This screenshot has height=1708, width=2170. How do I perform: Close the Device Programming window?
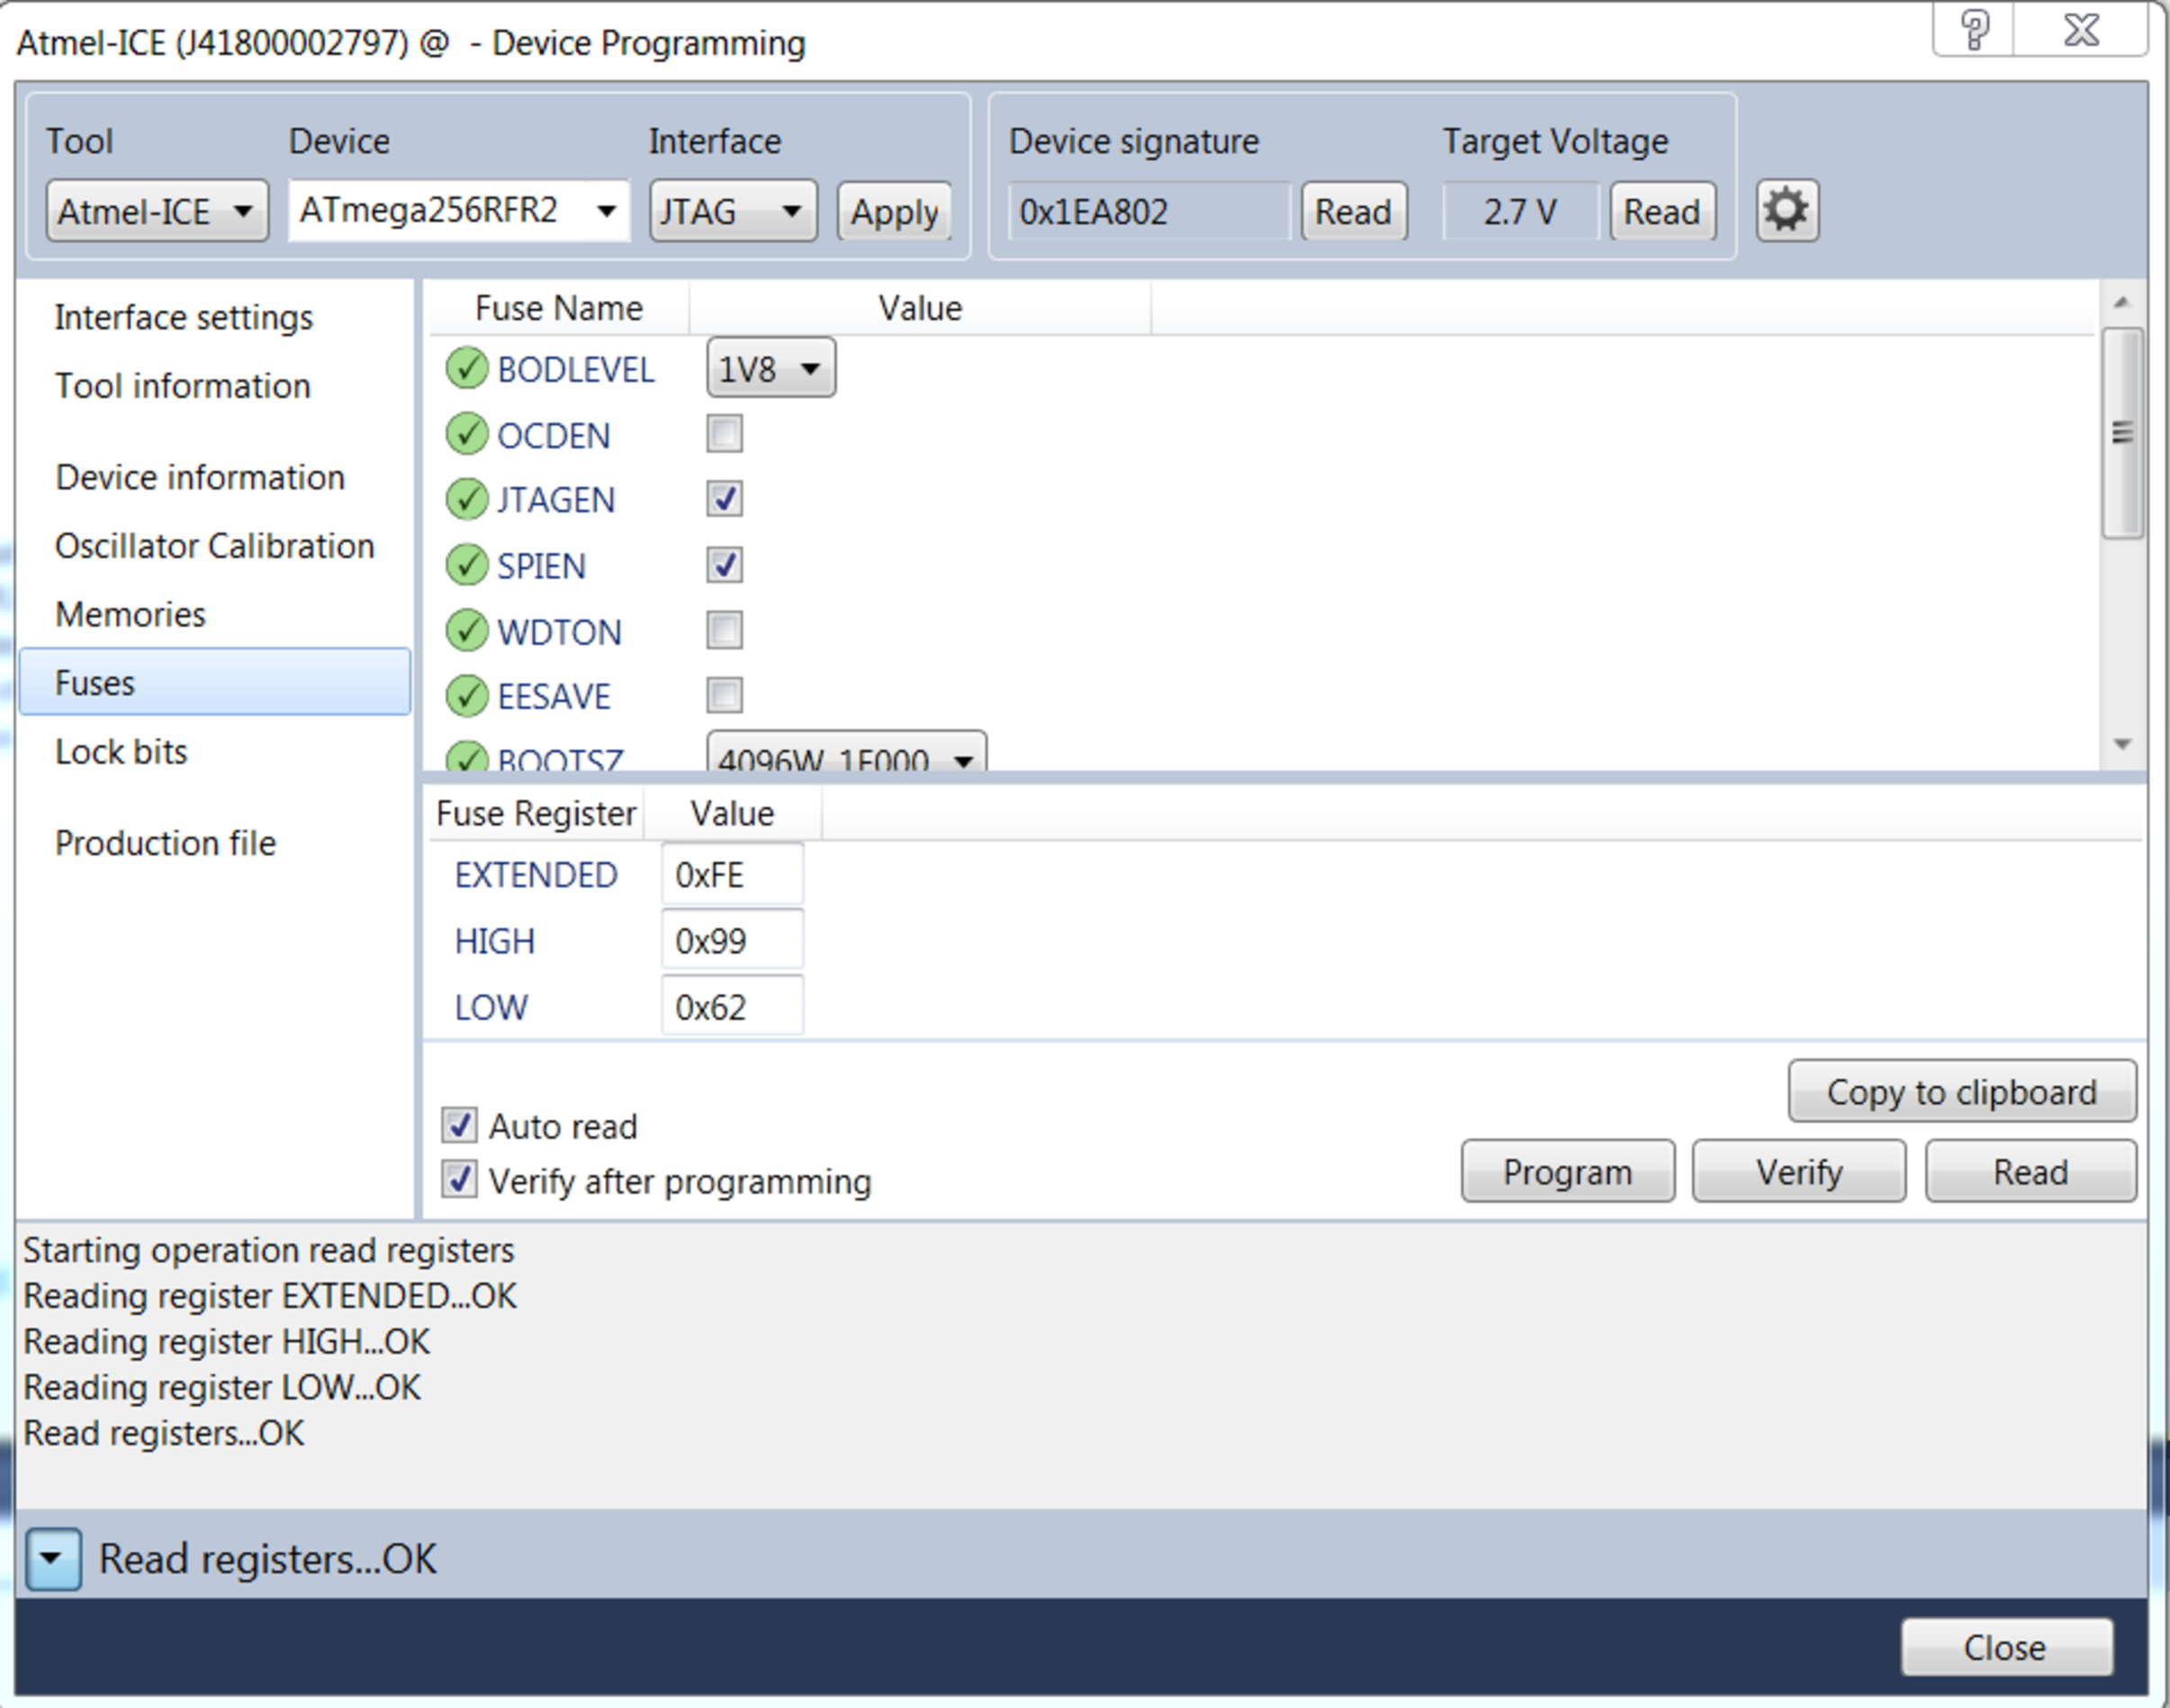click(x=2082, y=29)
